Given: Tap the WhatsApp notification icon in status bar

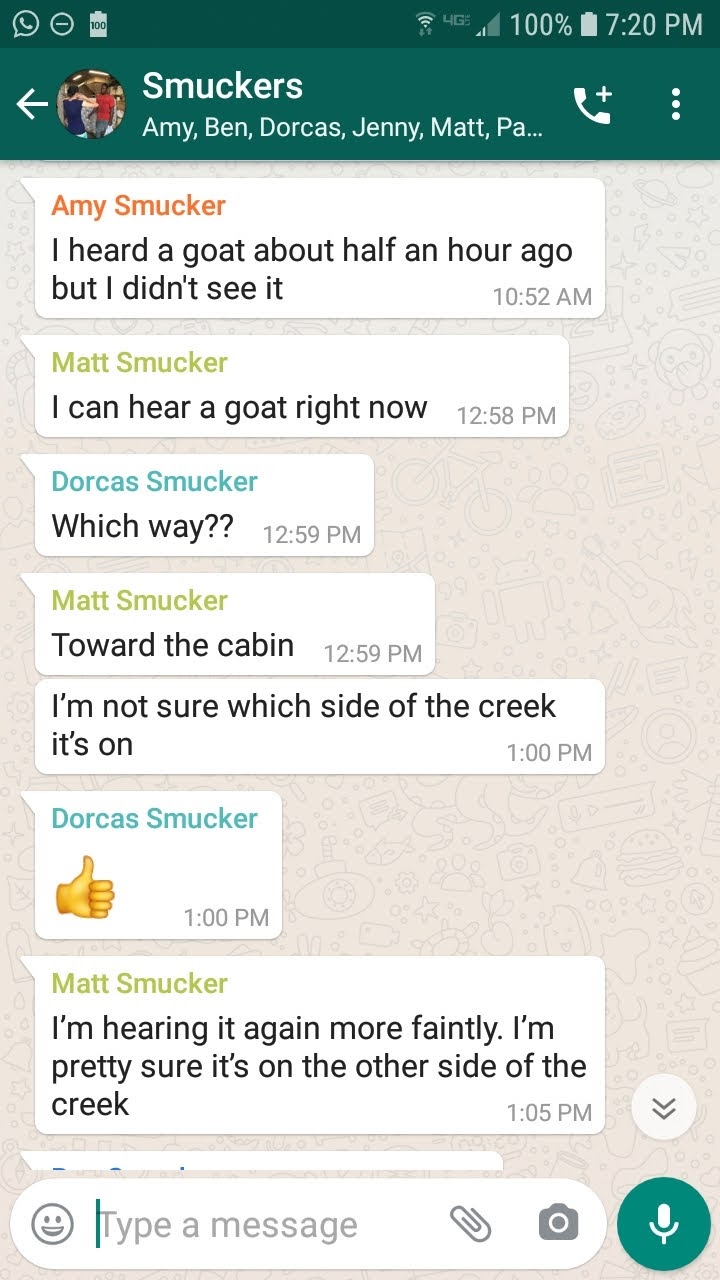Looking at the screenshot, I should (24, 24).
